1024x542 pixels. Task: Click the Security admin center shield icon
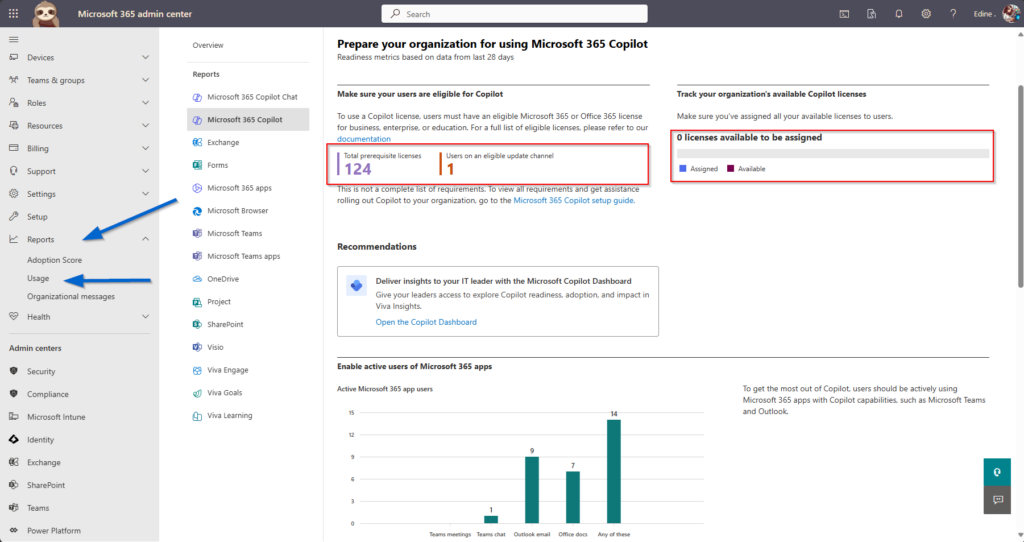pos(14,371)
